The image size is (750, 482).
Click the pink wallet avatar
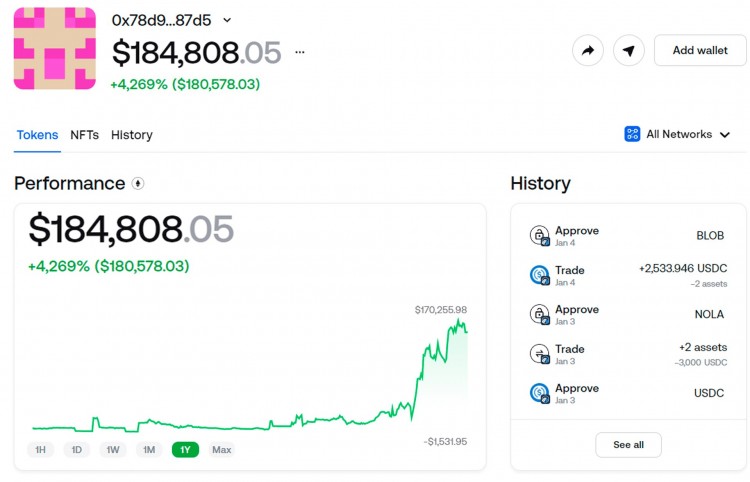pos(55,49)
